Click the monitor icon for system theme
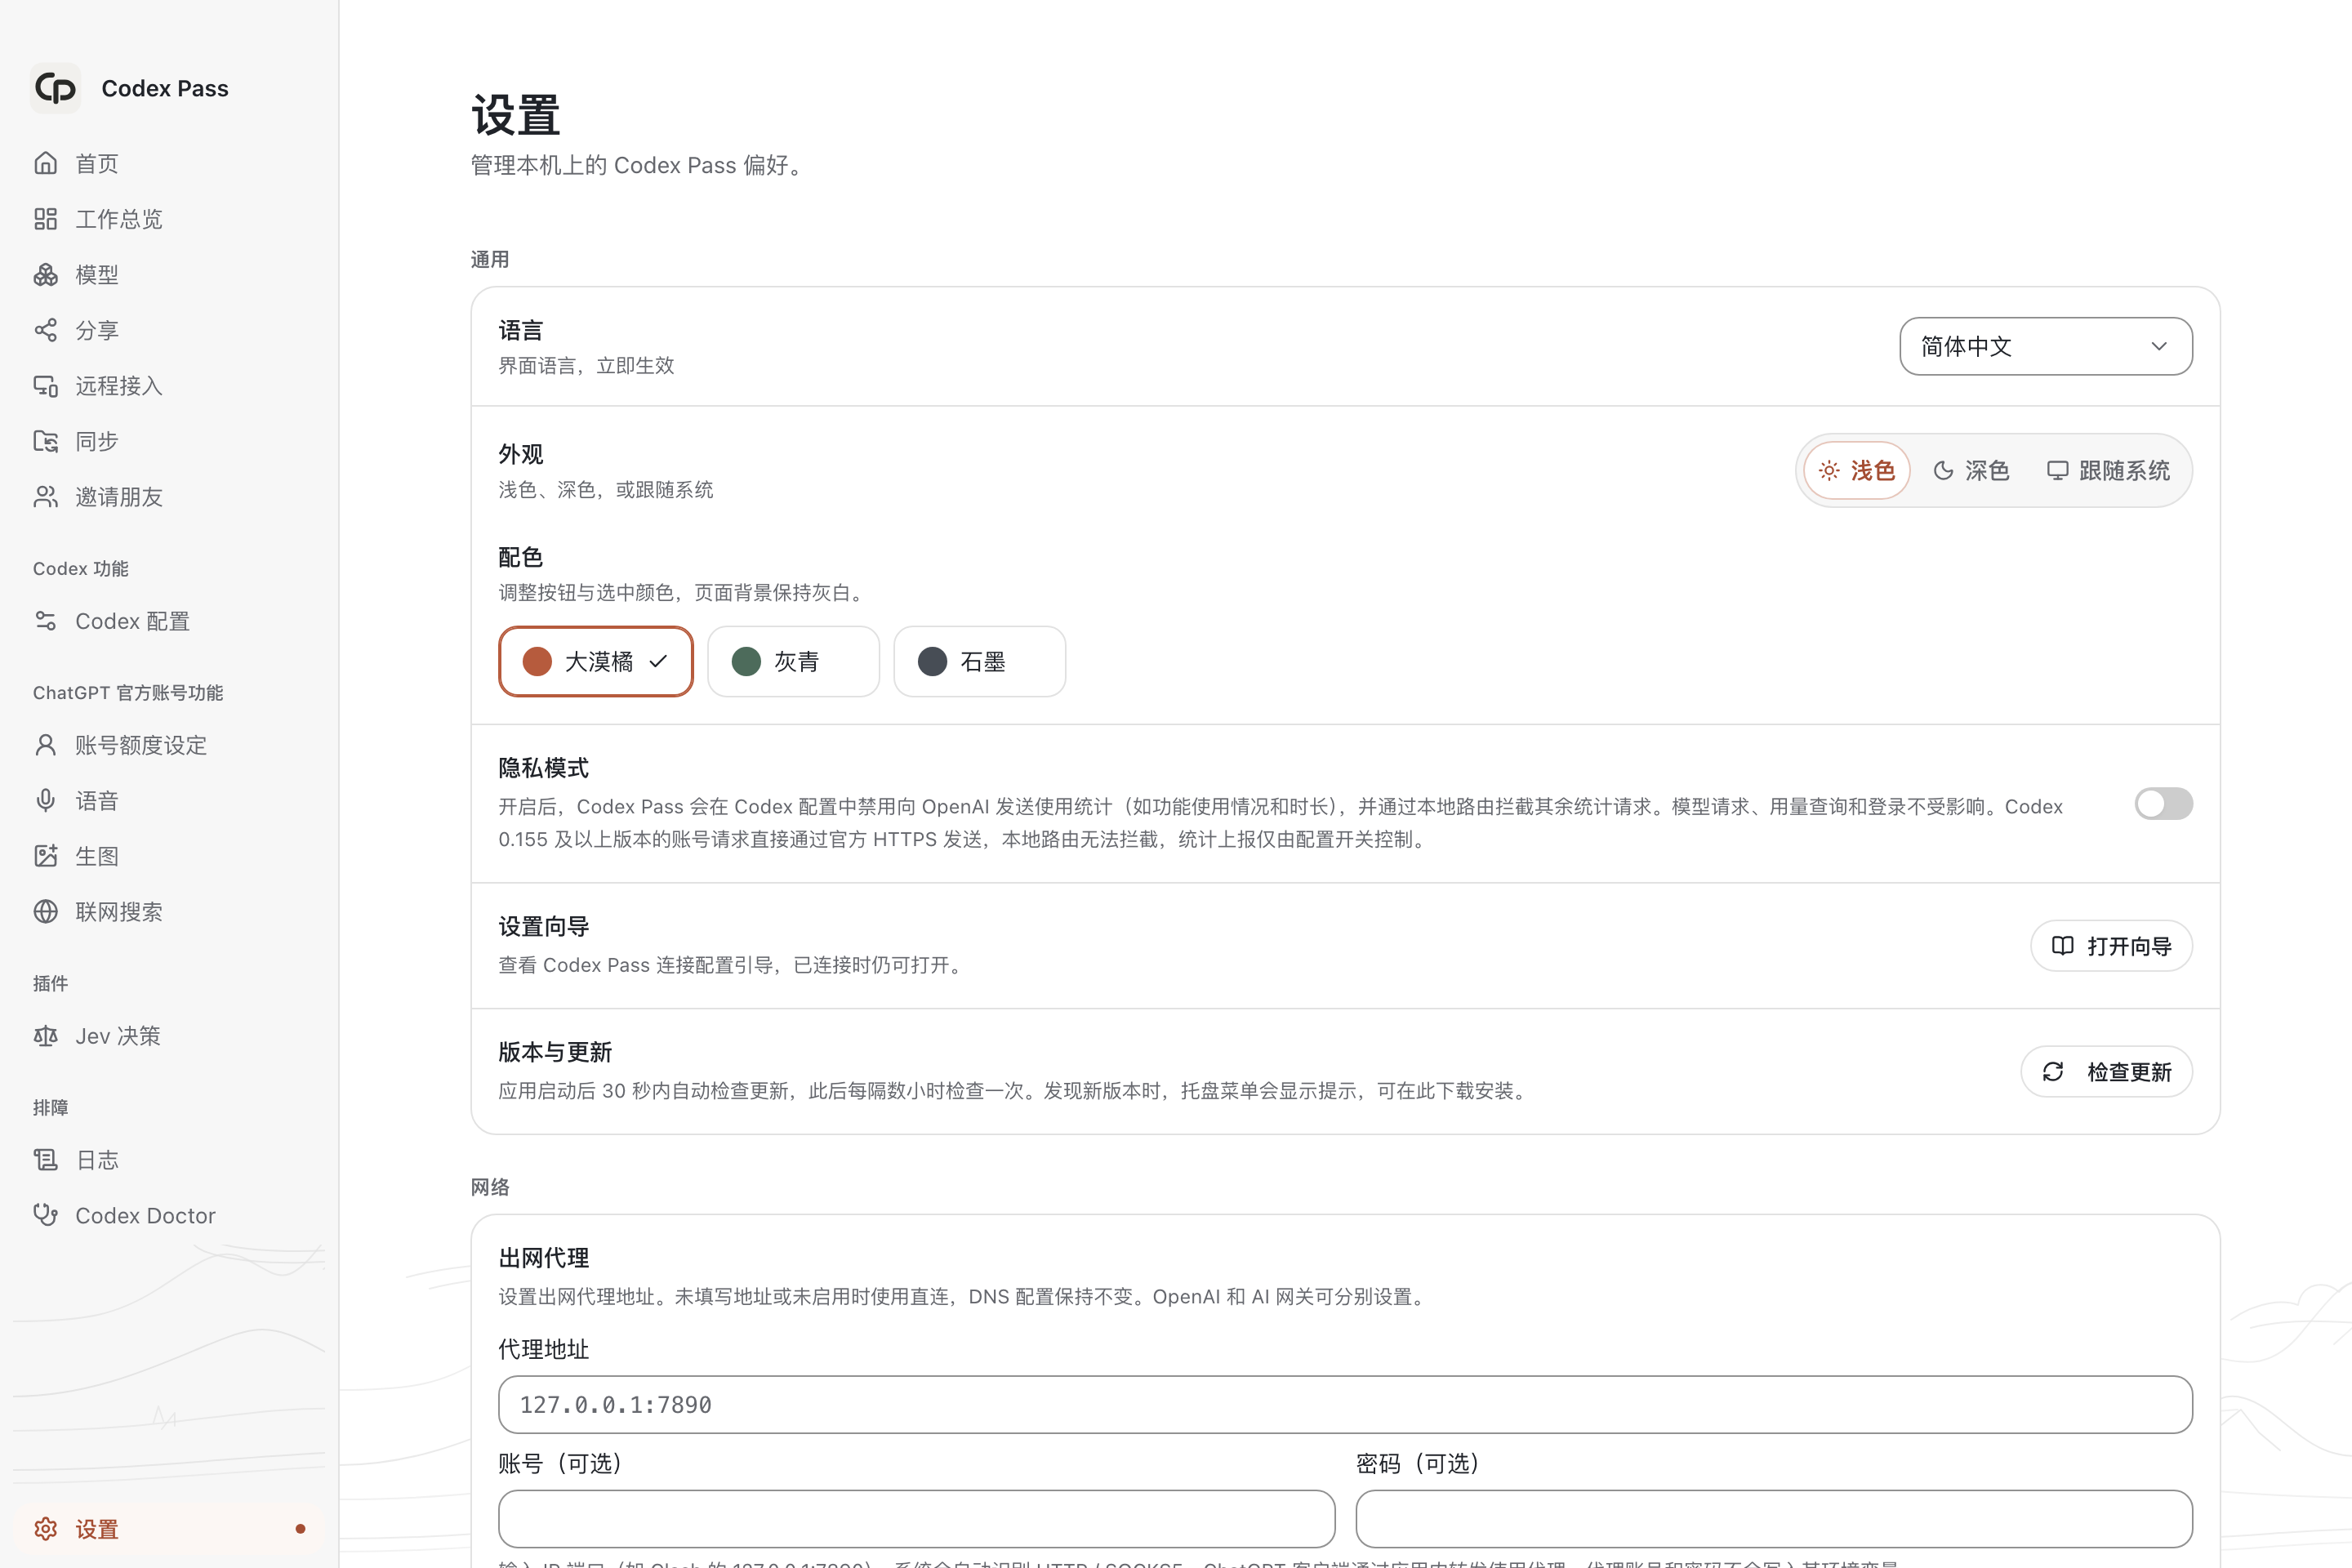 click(x=2057, y=470)
